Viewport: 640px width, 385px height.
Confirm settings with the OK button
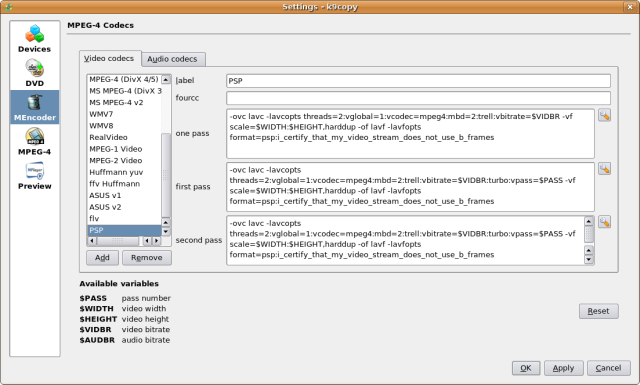click(526, 368)
